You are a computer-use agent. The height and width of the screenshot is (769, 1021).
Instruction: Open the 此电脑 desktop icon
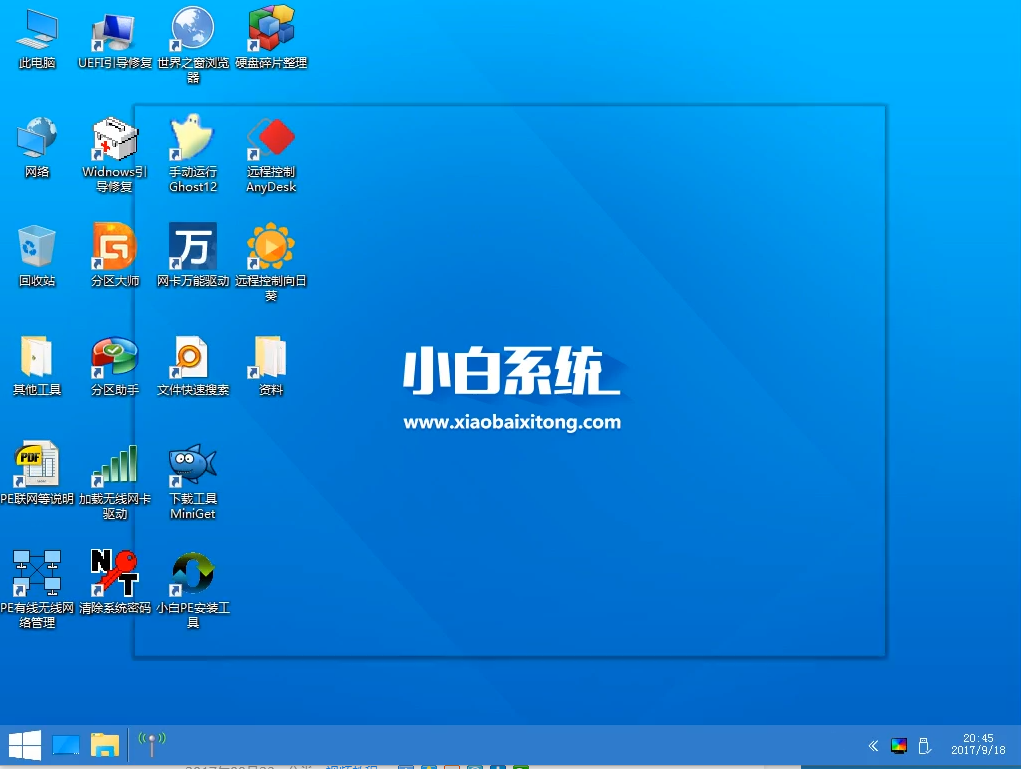click(37, 30)
